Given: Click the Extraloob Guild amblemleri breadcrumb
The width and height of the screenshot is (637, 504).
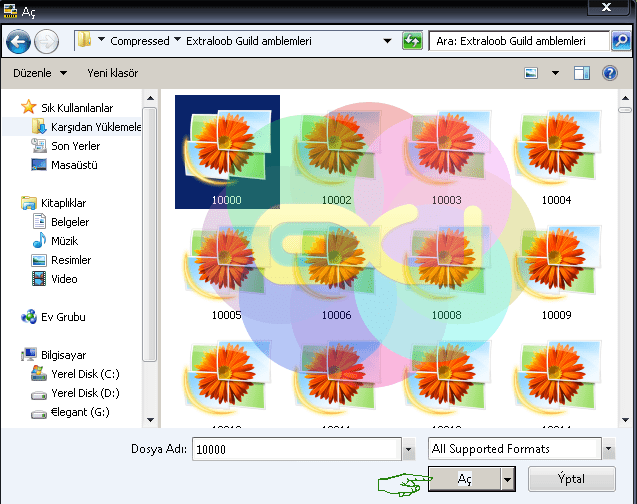Looking at the screenshot, I should click(249, 41).
